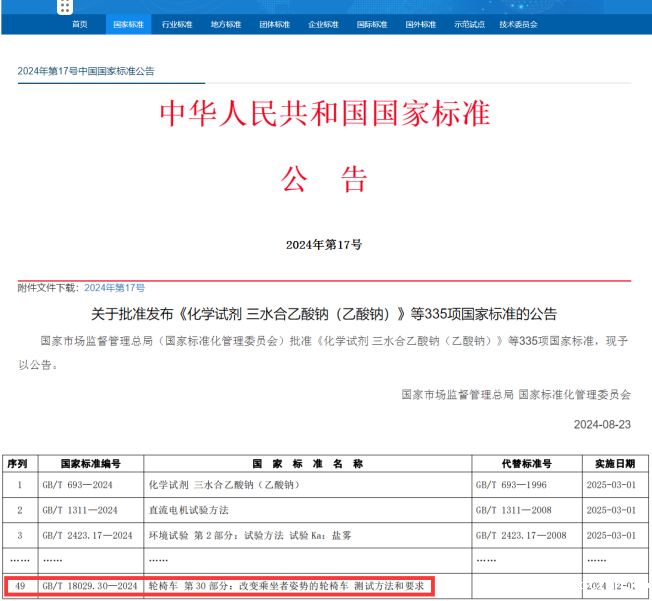Click the 直流电机试验方法 standard name
652x601 pixels.
point(190,510)
